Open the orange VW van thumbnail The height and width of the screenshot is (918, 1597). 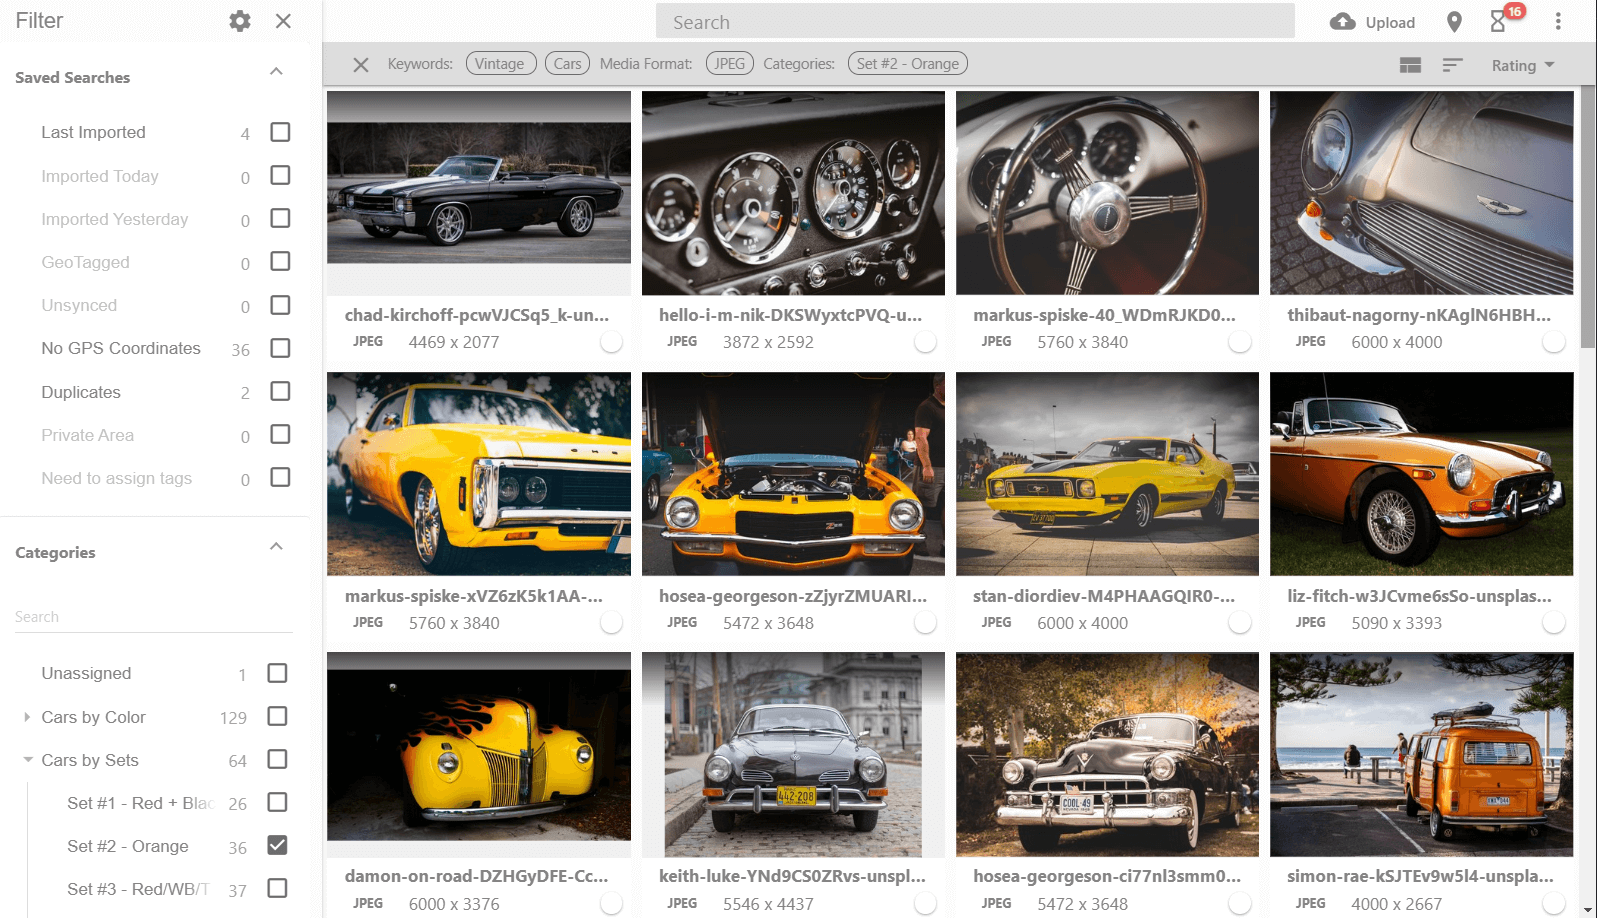[x=1421, y=755]
